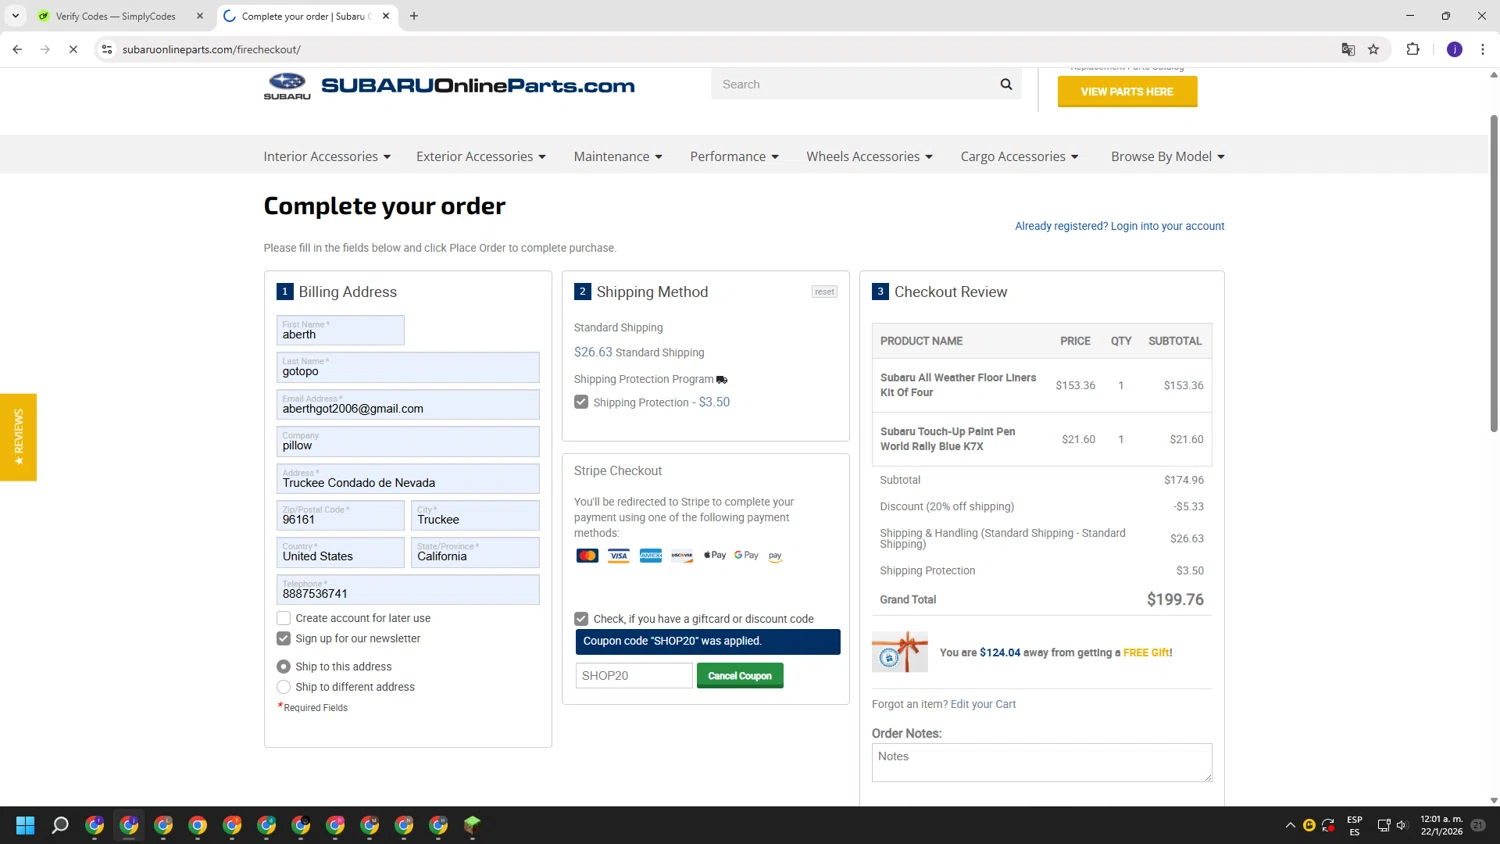This screenshot has width=1500, height=844.
Task: Click the Discover payment icon
Action: coord(682,556)
